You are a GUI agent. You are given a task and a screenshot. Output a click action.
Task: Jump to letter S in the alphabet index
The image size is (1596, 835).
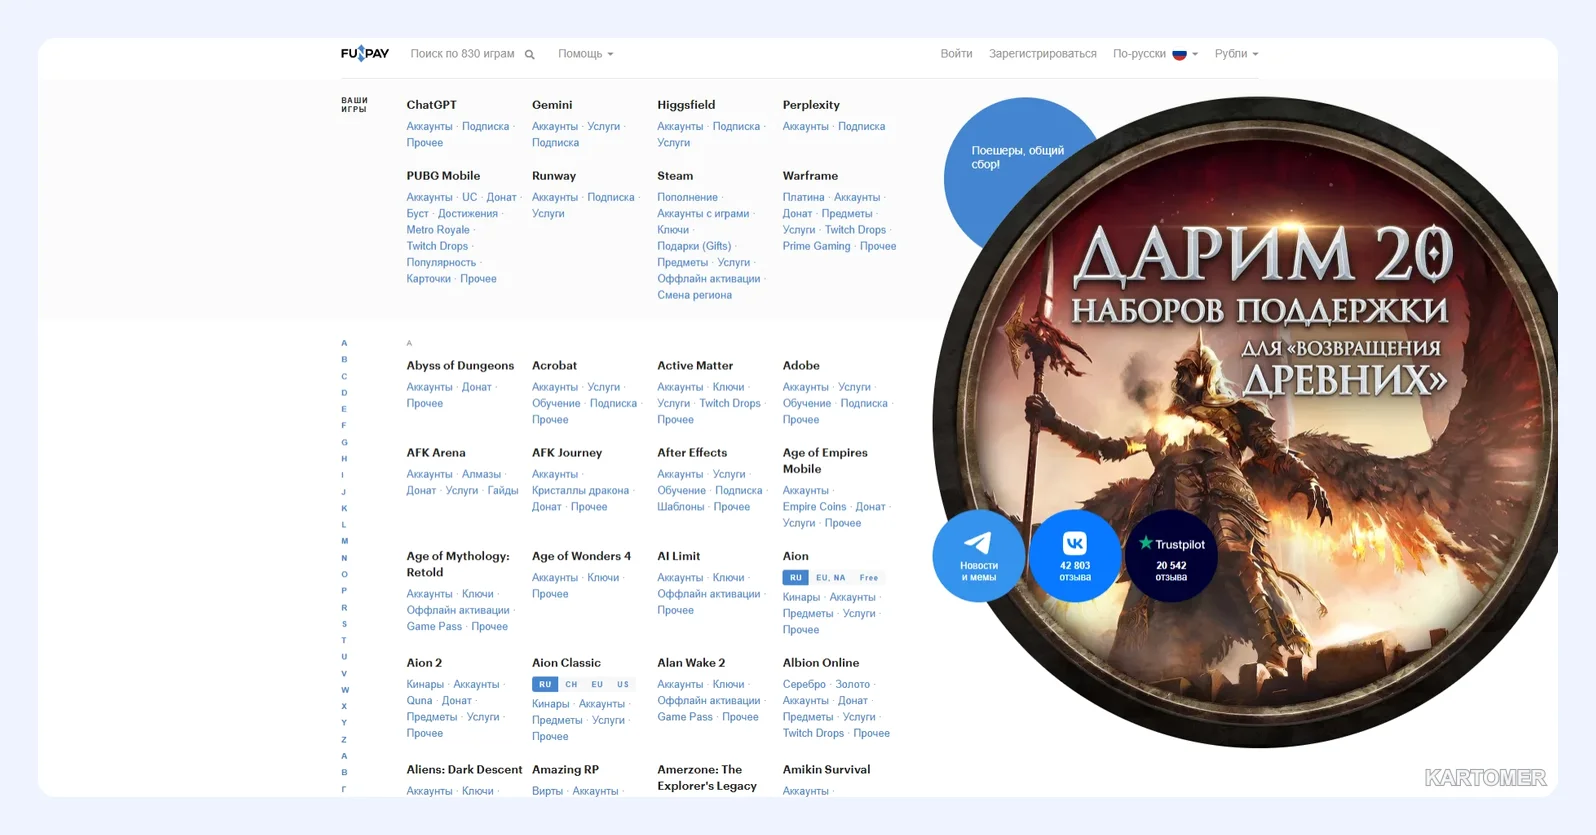pos(344,624)
